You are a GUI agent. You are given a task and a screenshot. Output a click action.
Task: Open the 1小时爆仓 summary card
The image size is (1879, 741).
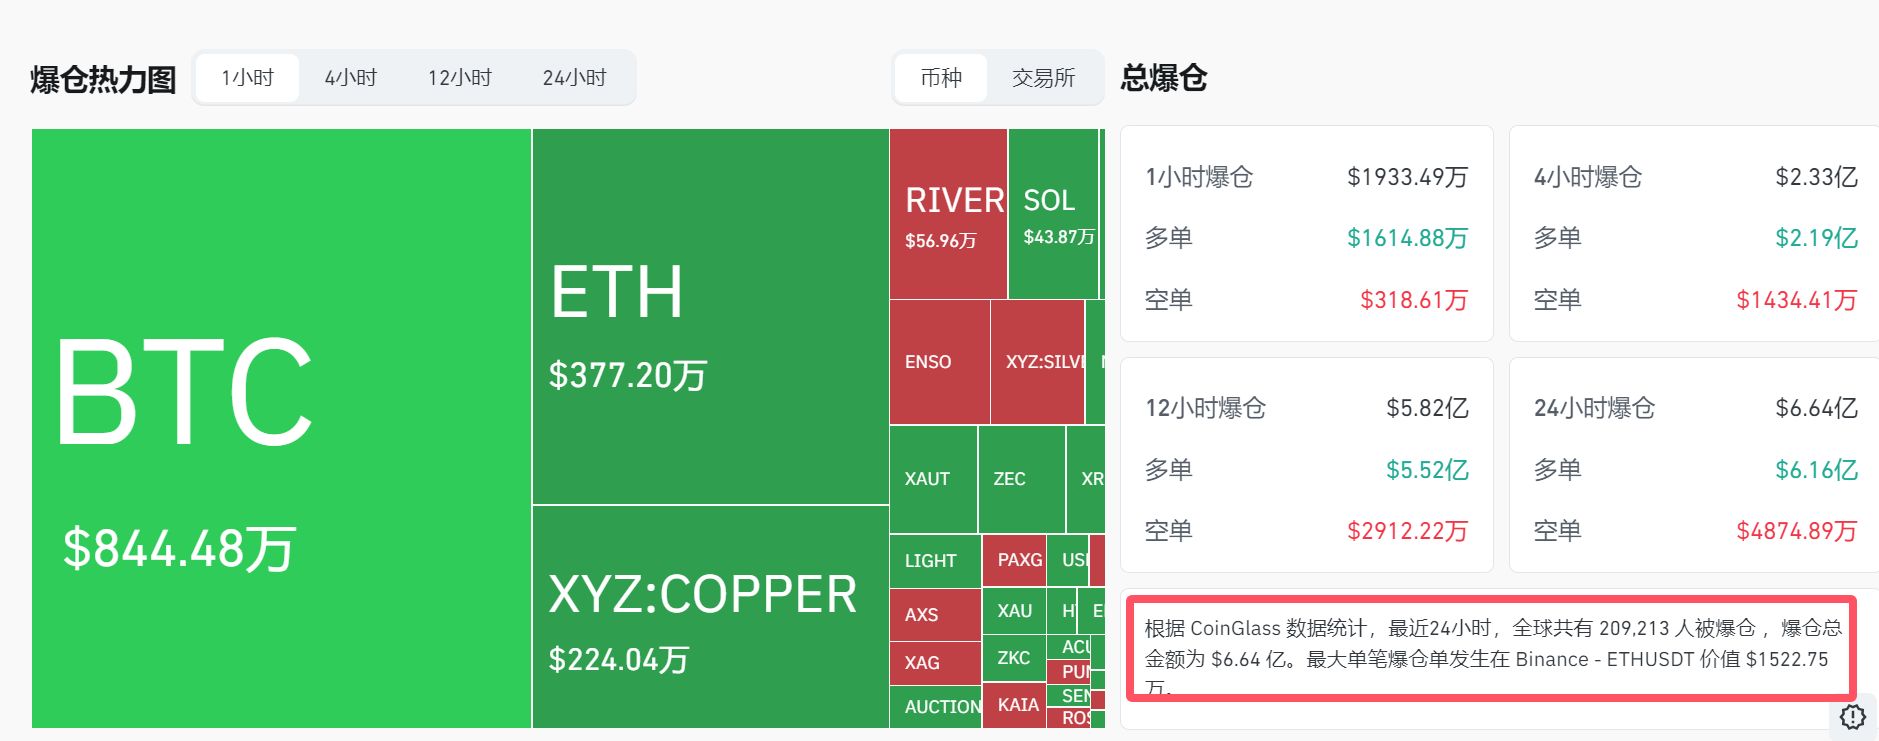tap(1306, 234)
